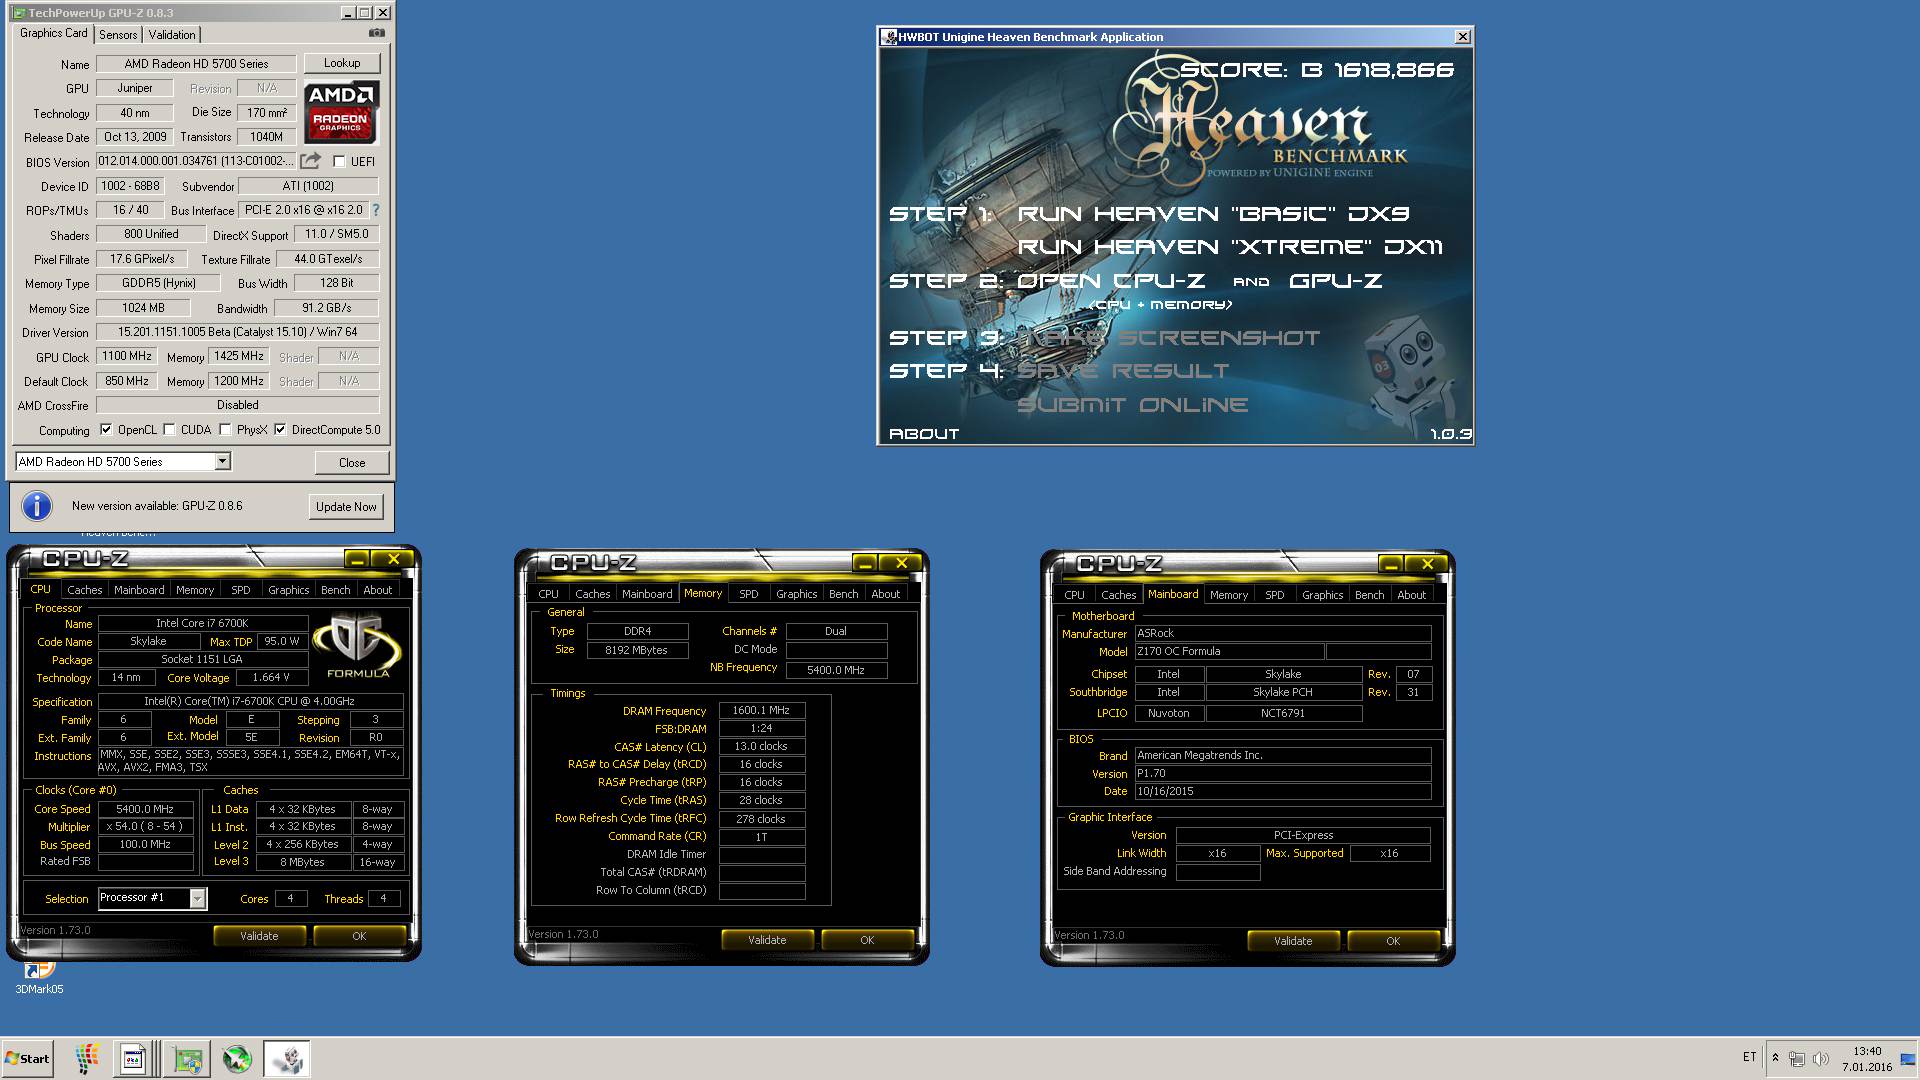Click OK in middle CPU-Z window
The height and width of the screenshot is (1080, 1920).
pyautogui.click(x=867, y=940)
